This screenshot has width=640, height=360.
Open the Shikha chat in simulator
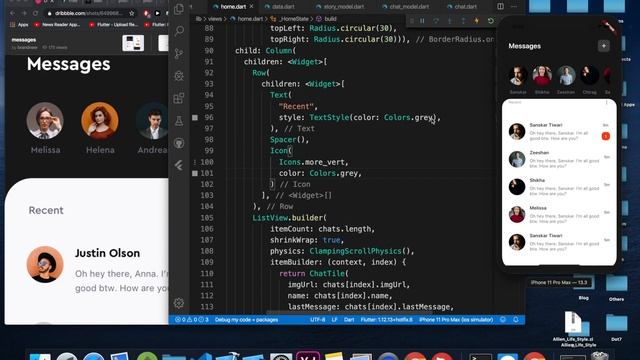[559, 187]
